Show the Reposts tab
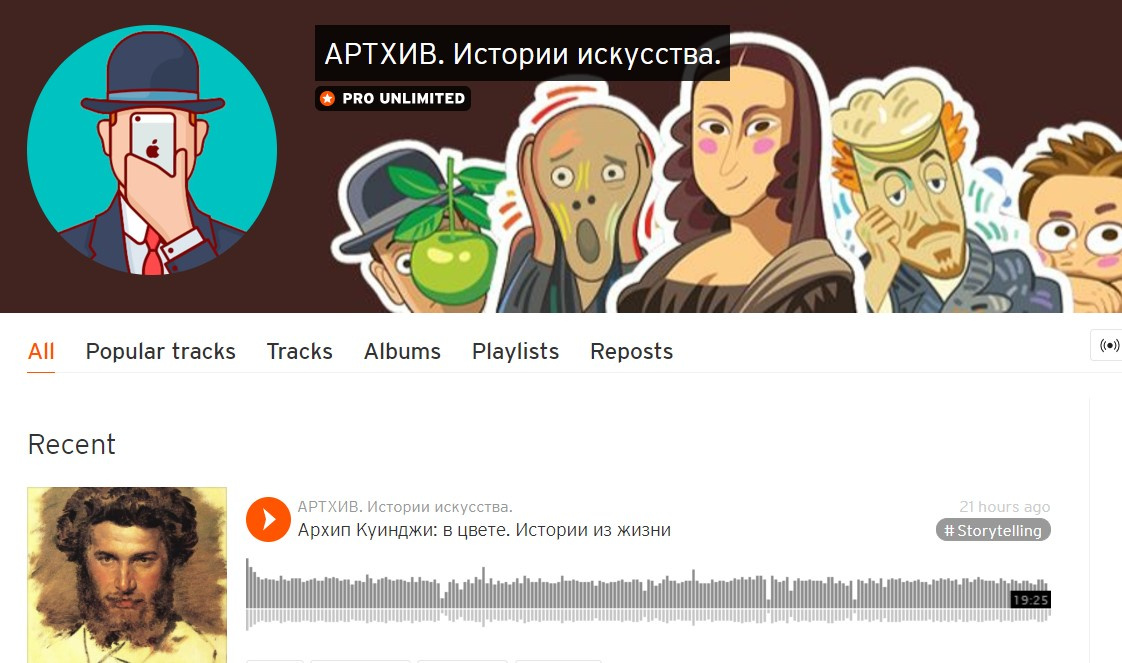 pos(631,351)
